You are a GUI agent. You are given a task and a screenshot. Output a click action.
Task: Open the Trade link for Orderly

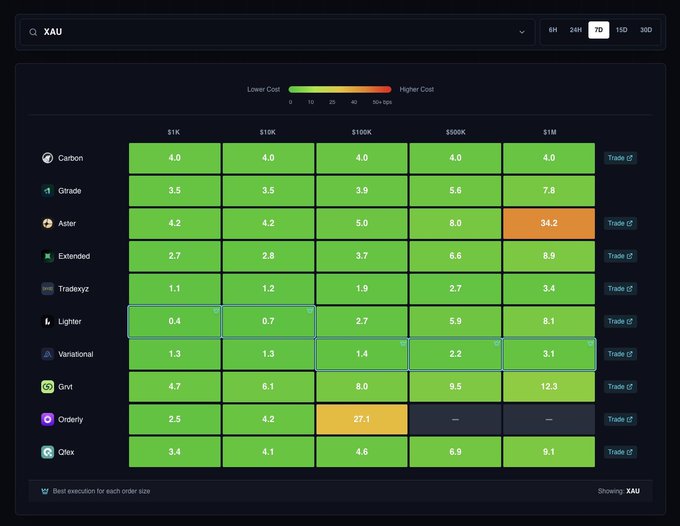coord(620,419)
